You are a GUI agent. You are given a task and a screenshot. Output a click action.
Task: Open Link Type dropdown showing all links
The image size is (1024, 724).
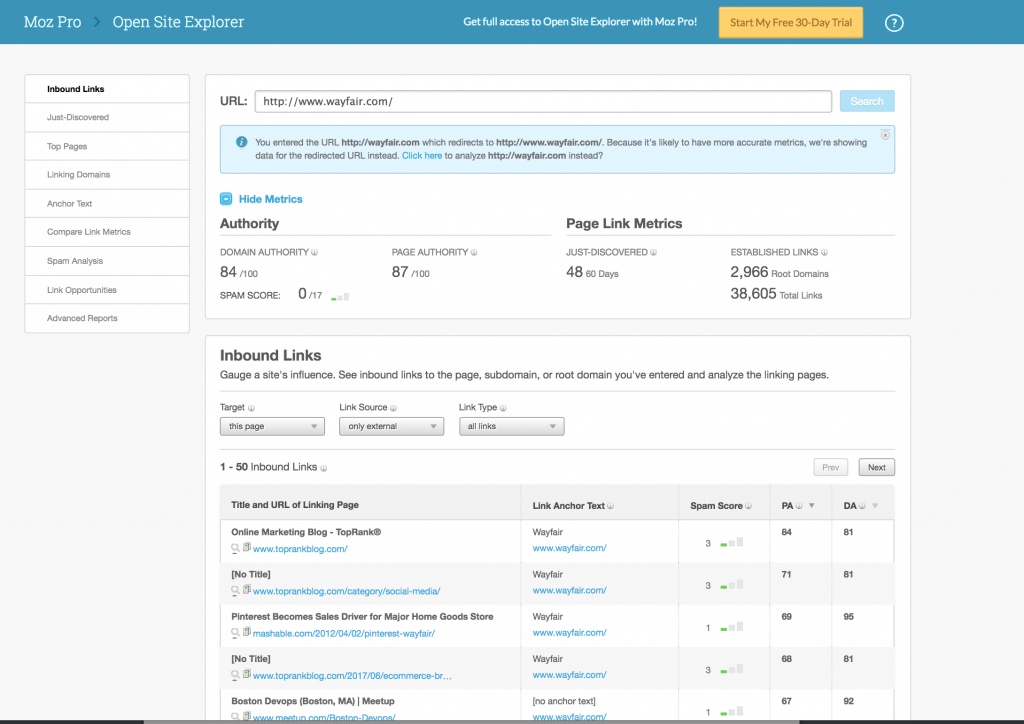pos(511,426)
